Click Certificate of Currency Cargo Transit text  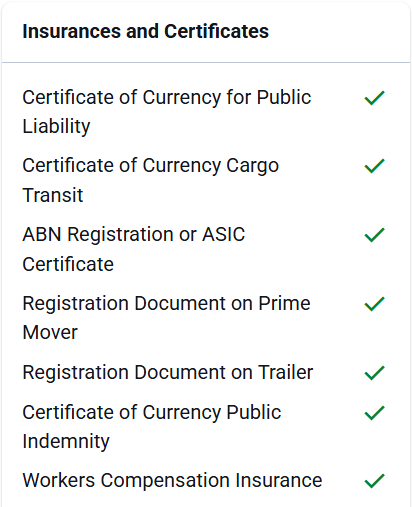pyautogui.click(x=150, y=180)
